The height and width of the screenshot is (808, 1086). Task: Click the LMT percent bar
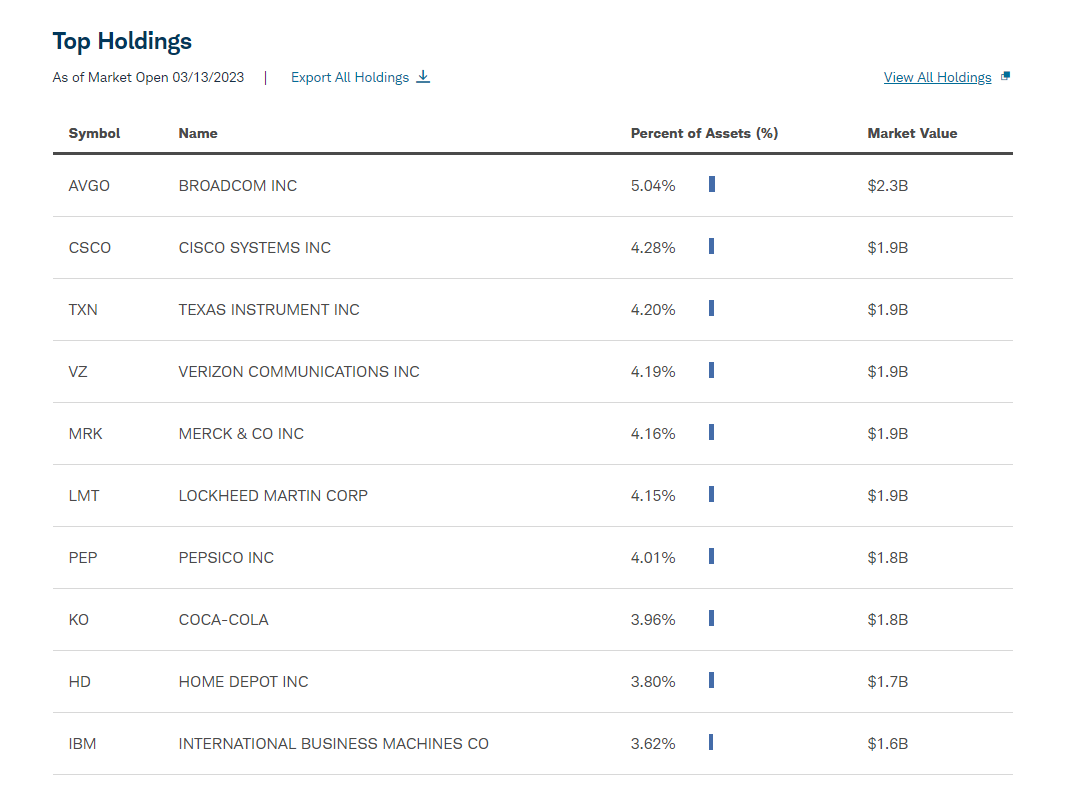[711, 494]
